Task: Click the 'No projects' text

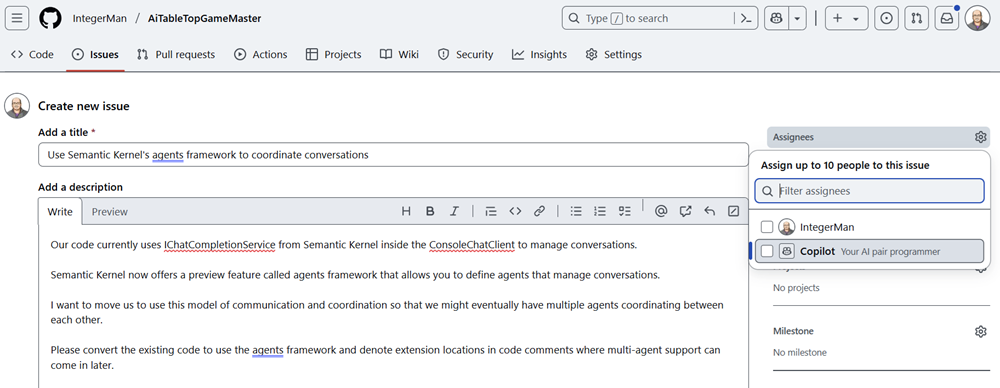Action: coord(796,288)
